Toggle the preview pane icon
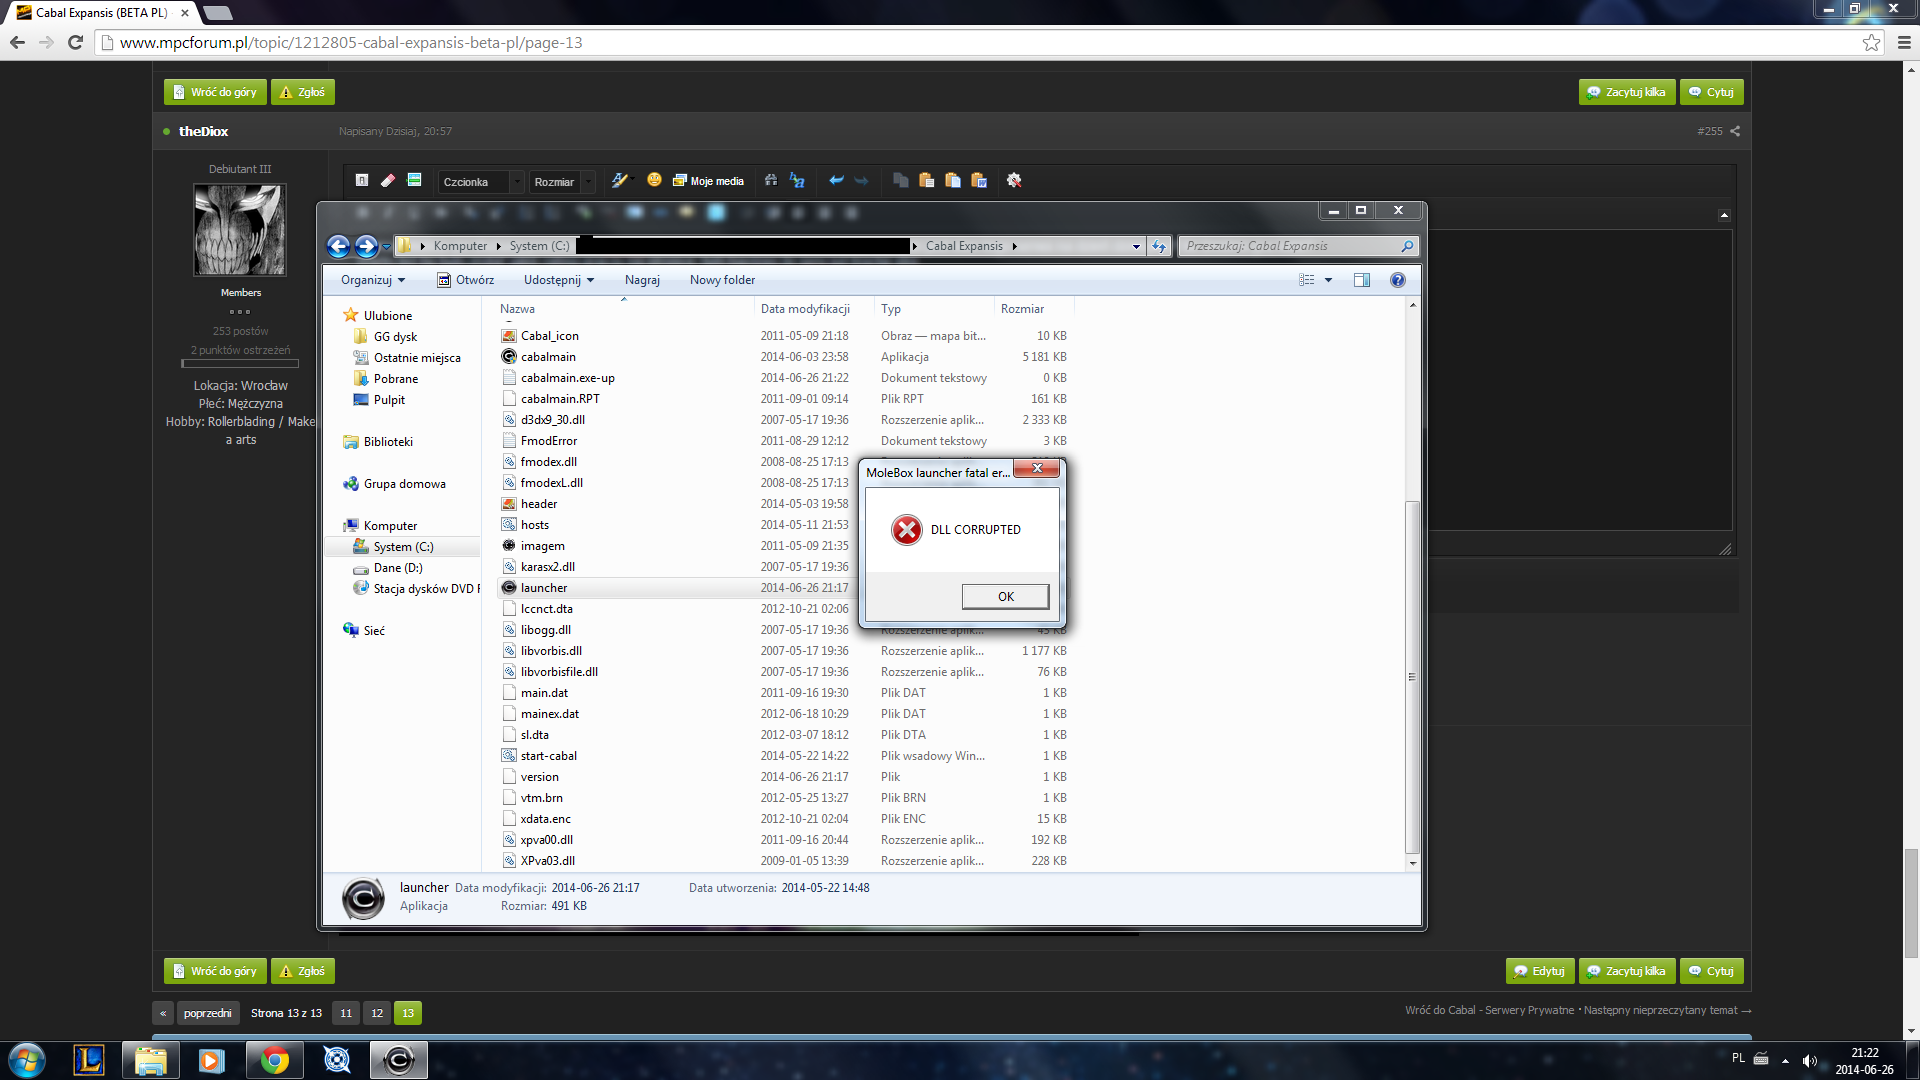Screen dimensions: 1920x1080 coord(1362,280)
